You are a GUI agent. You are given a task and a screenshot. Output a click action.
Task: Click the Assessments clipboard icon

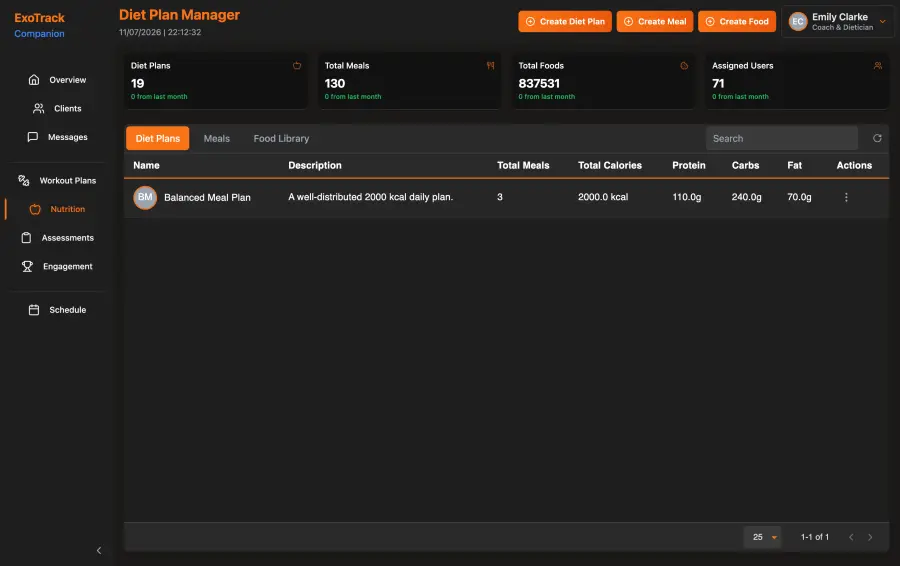pos(26,238)
